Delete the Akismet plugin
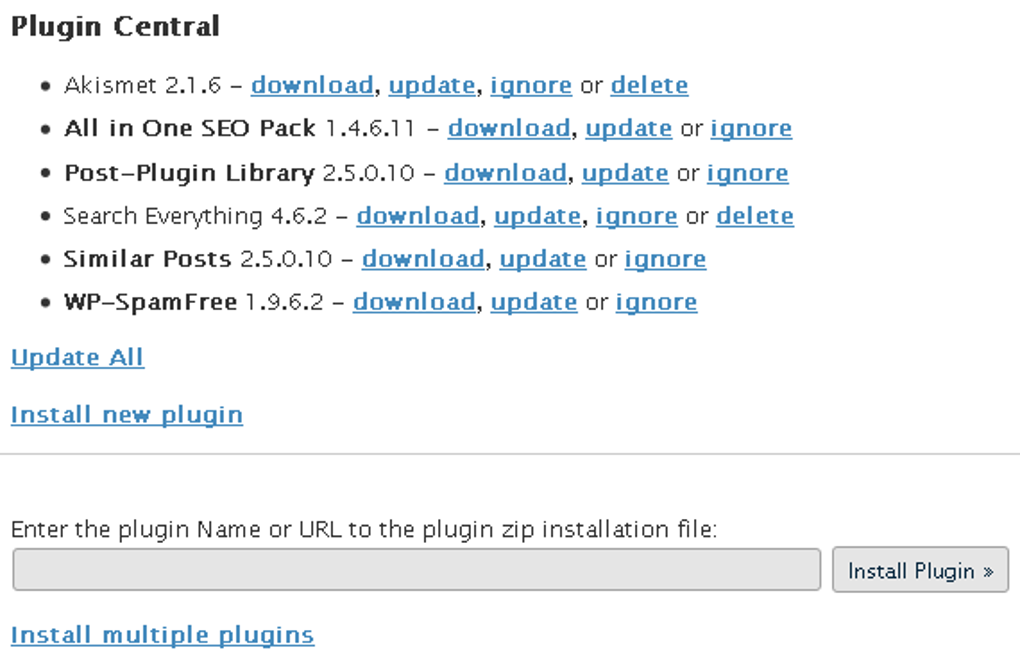The height and width of the screenshot is (659, 1020). [649, 85]
